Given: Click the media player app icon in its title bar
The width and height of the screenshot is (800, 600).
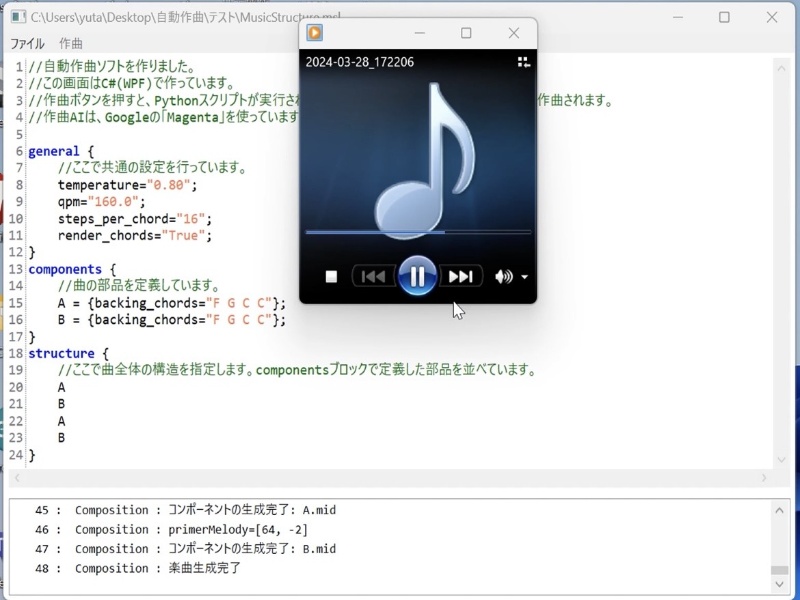Looking at the screenshot, I should 314,33.
